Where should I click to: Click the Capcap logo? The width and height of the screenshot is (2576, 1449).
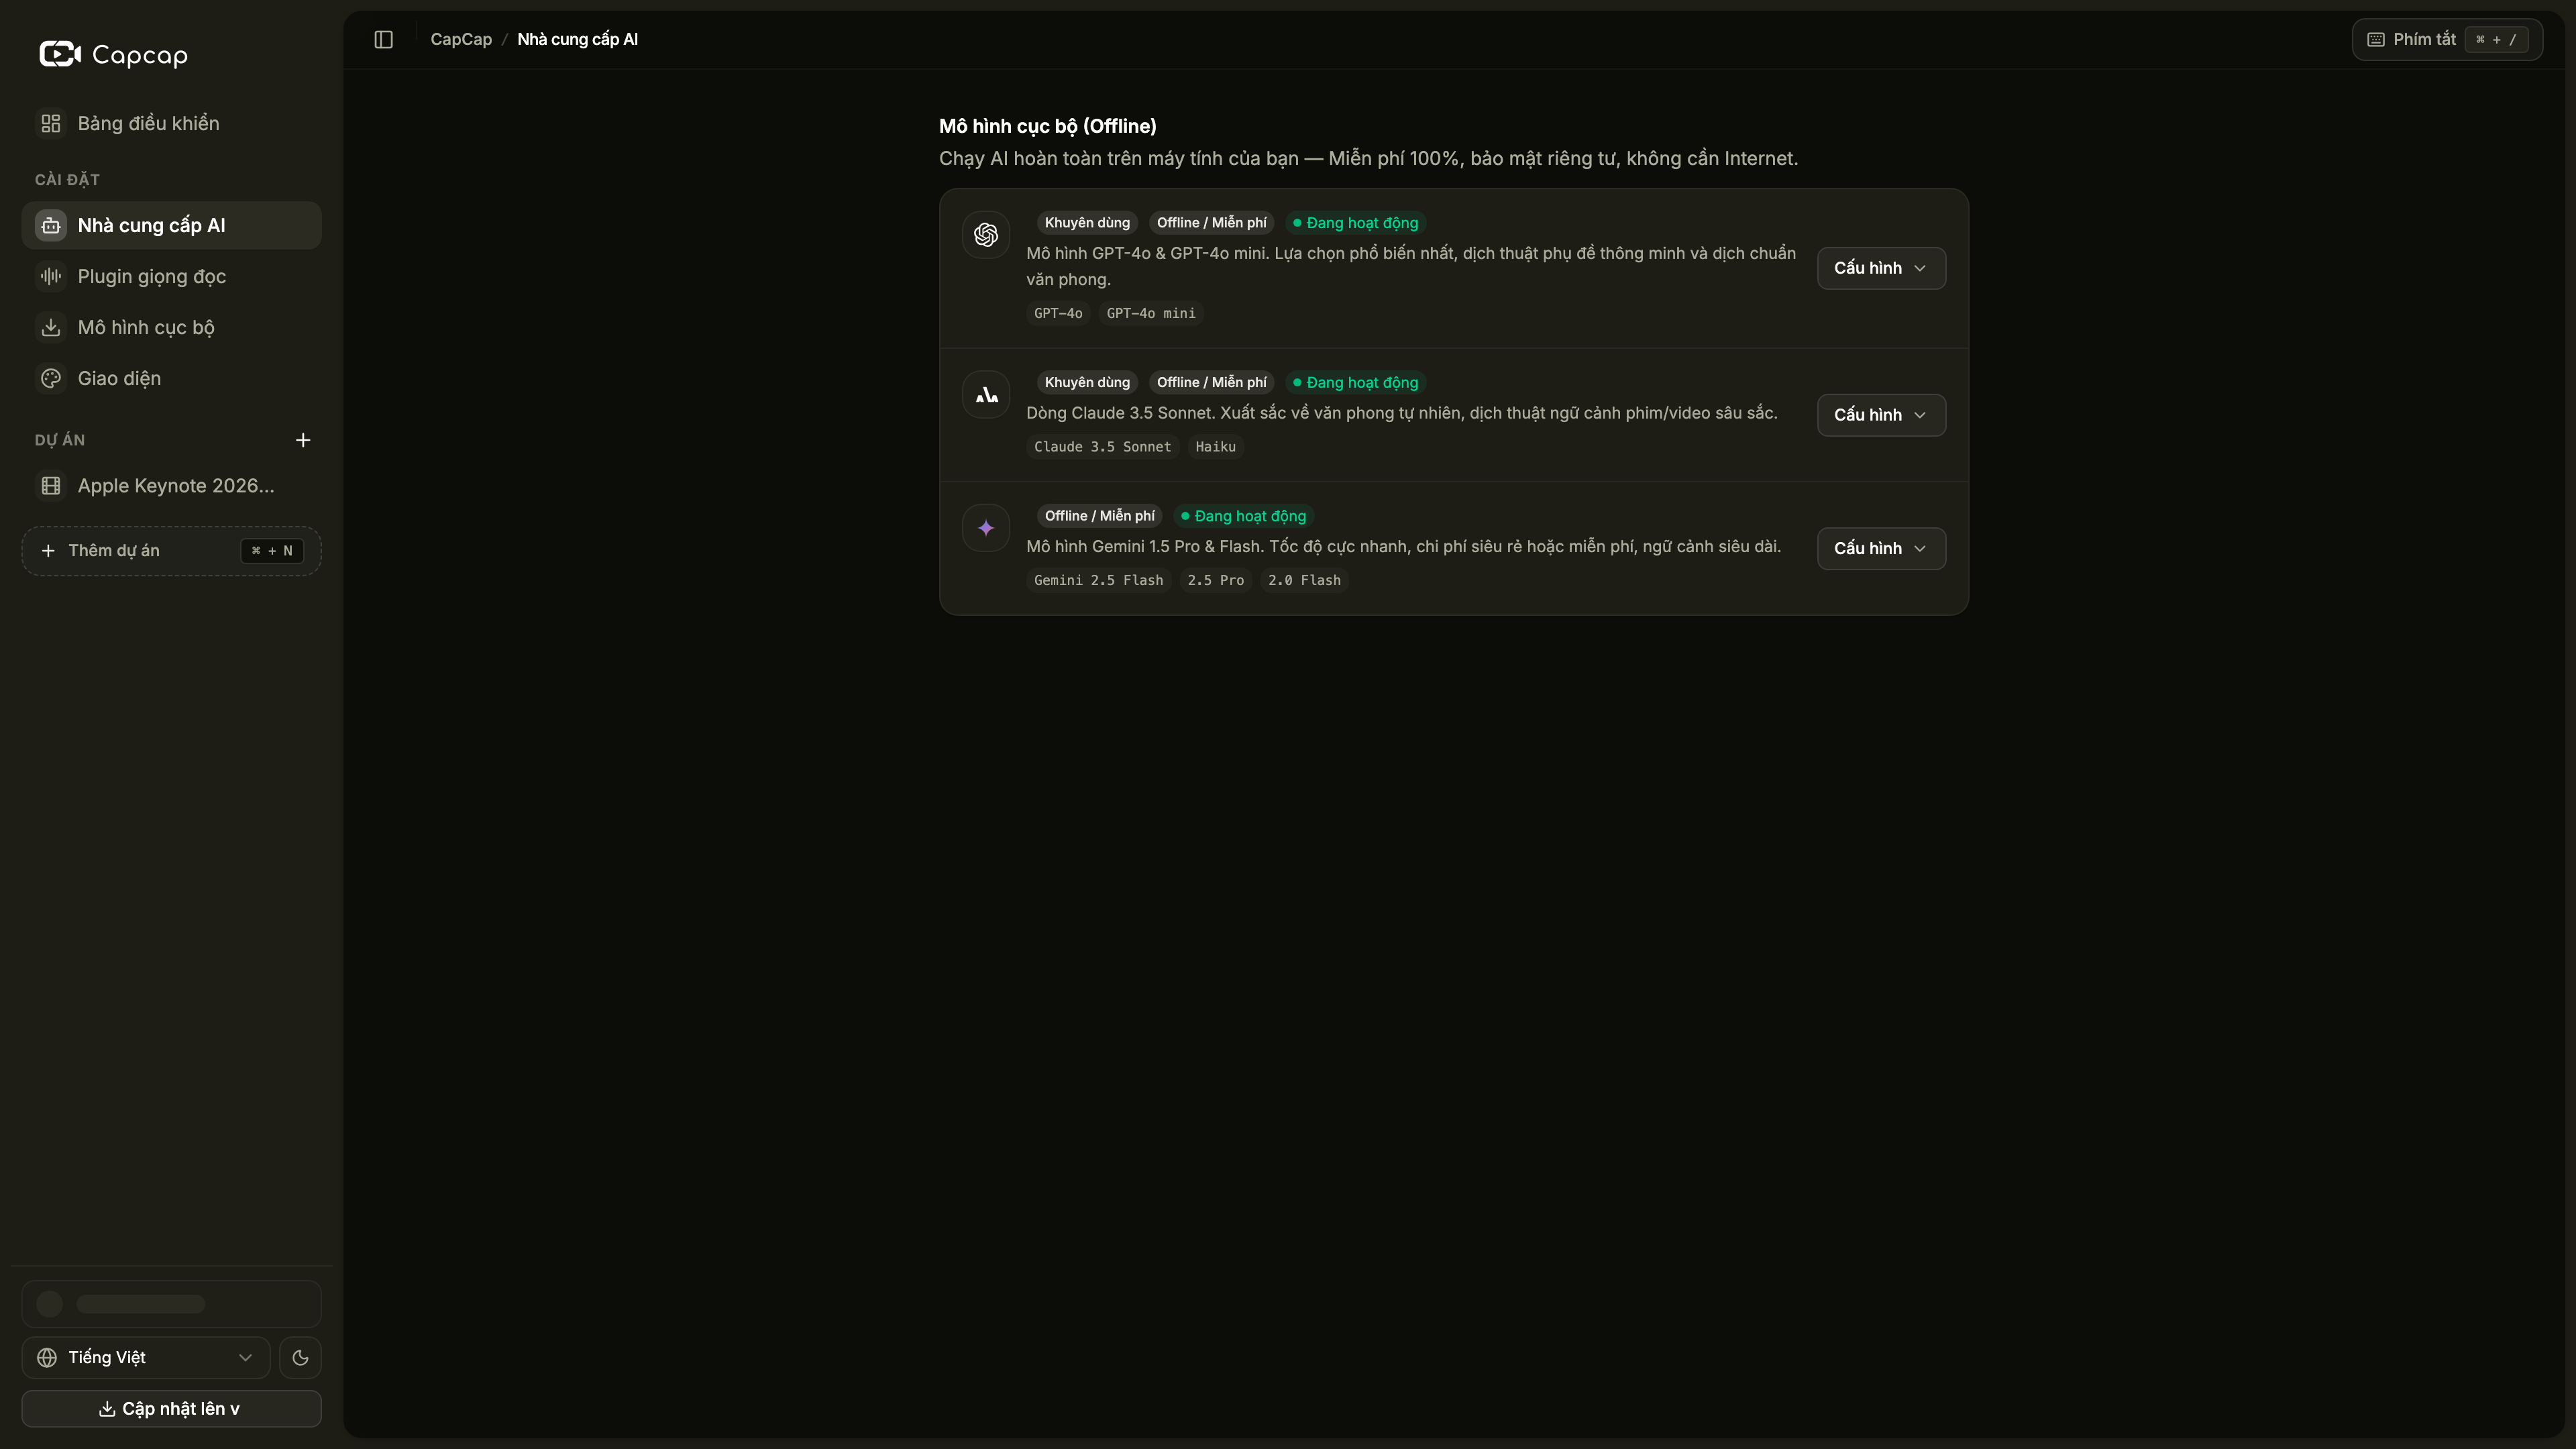click(113, 54)
